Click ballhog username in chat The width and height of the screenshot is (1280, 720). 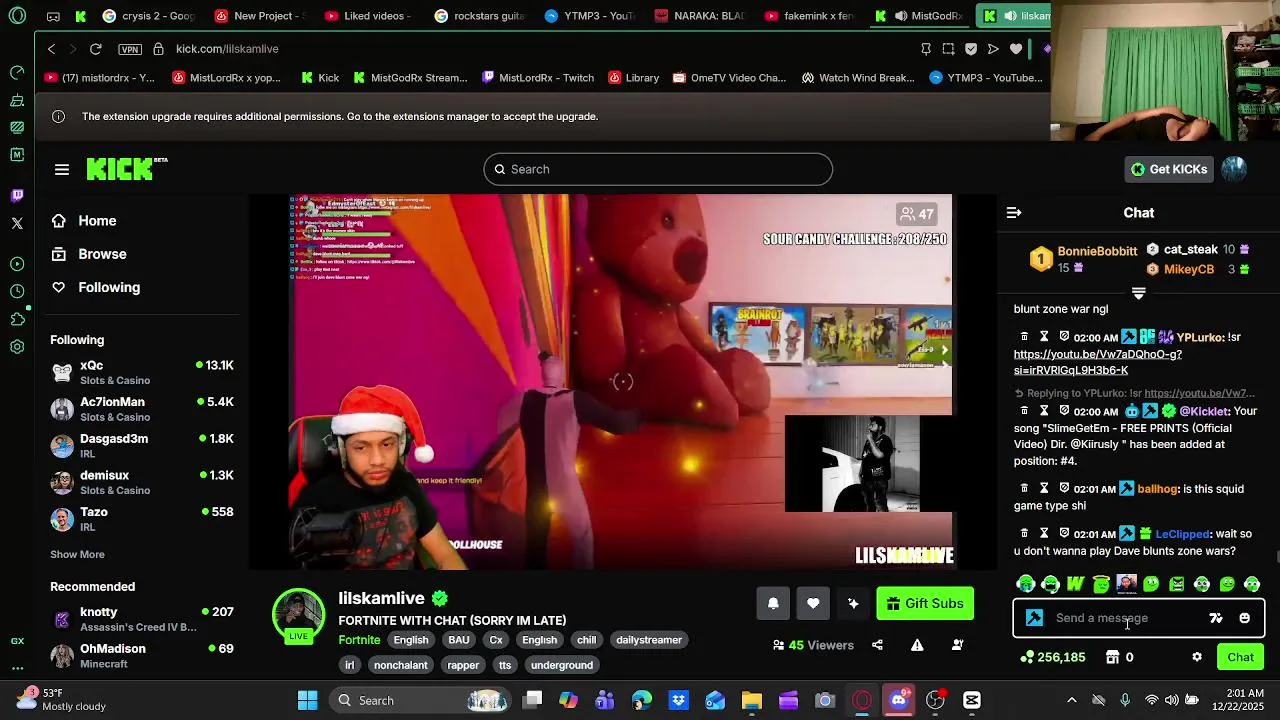point(1157,489)
